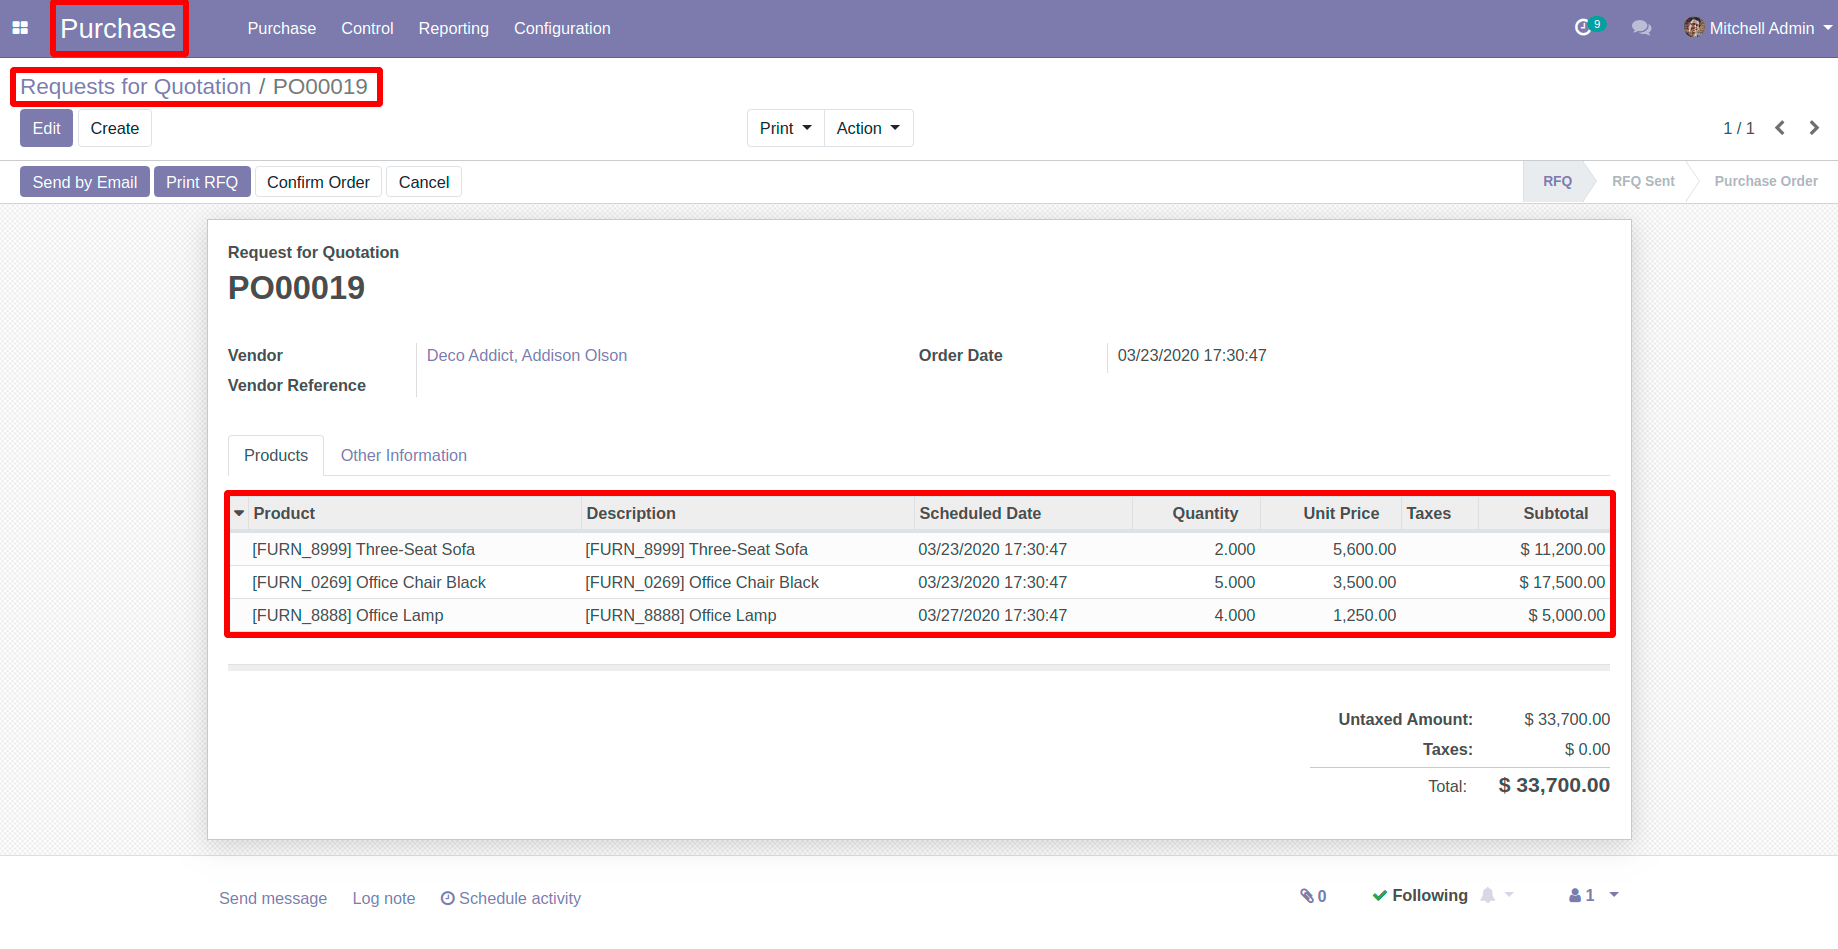Click the Log note link
1838x949 pixels.
tap(384, 898)
